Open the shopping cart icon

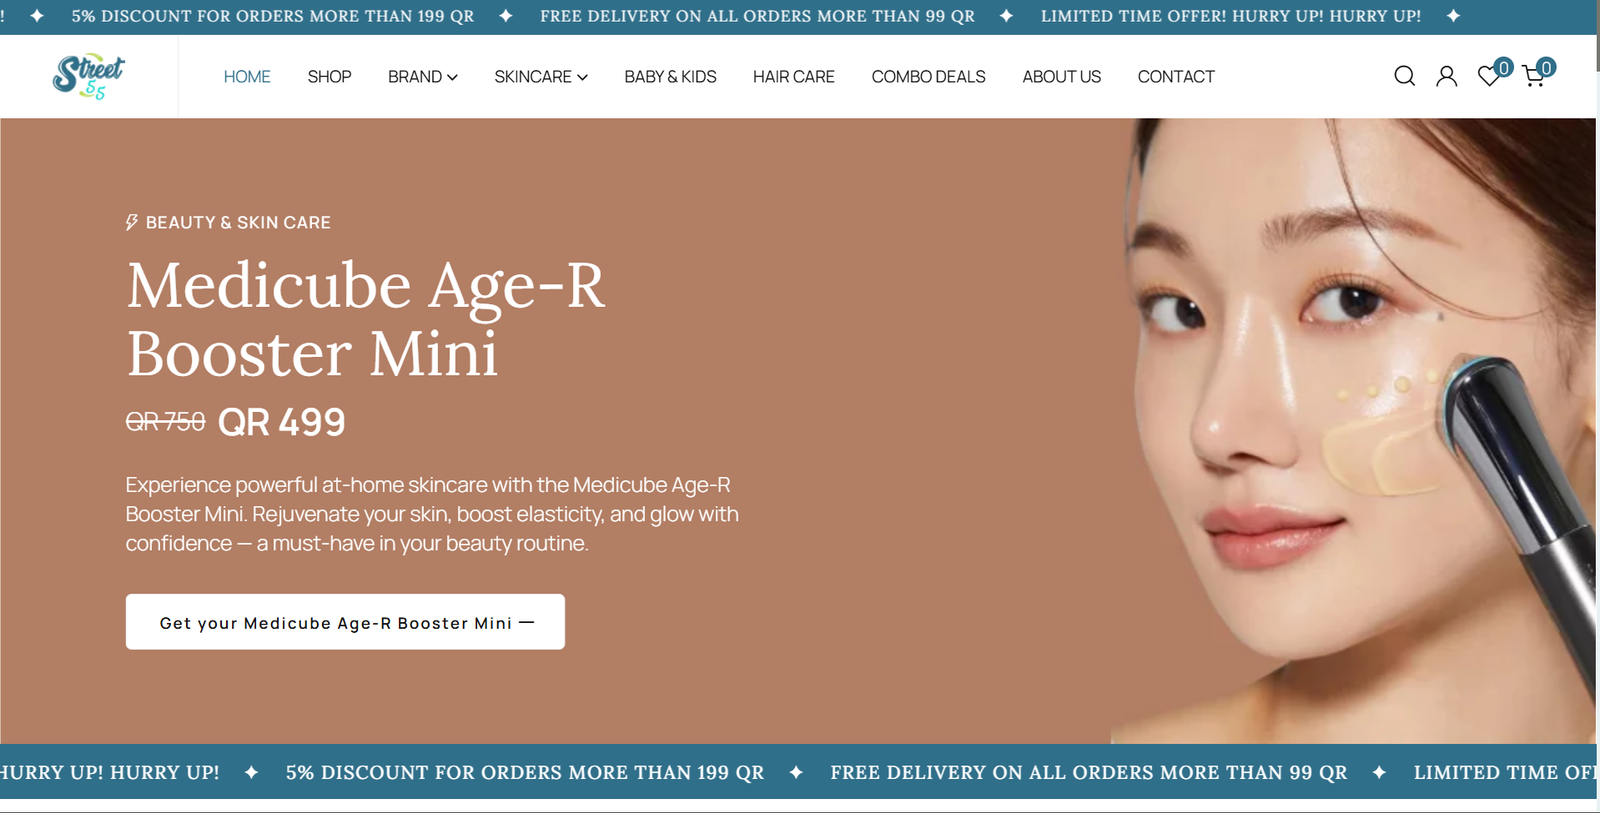(1534, 76)
